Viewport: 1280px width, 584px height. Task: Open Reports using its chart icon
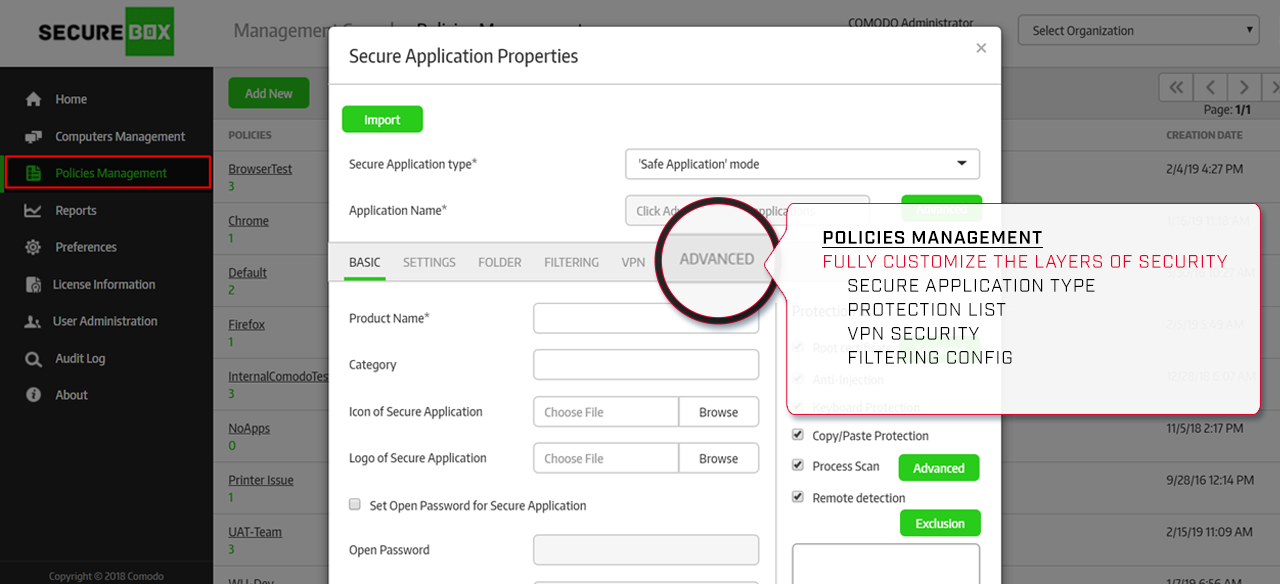[x=33, y=210]
